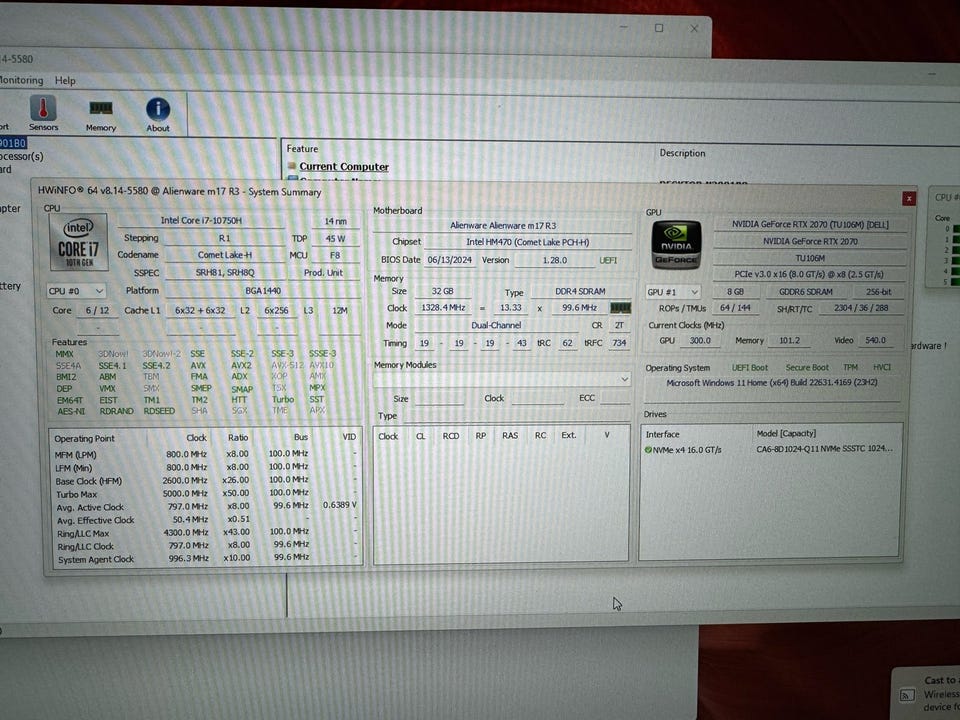This screenshot has height=720, width=960.
Task: Click the NVIDIA GeForce logo
Action: (x=676, y=245)
